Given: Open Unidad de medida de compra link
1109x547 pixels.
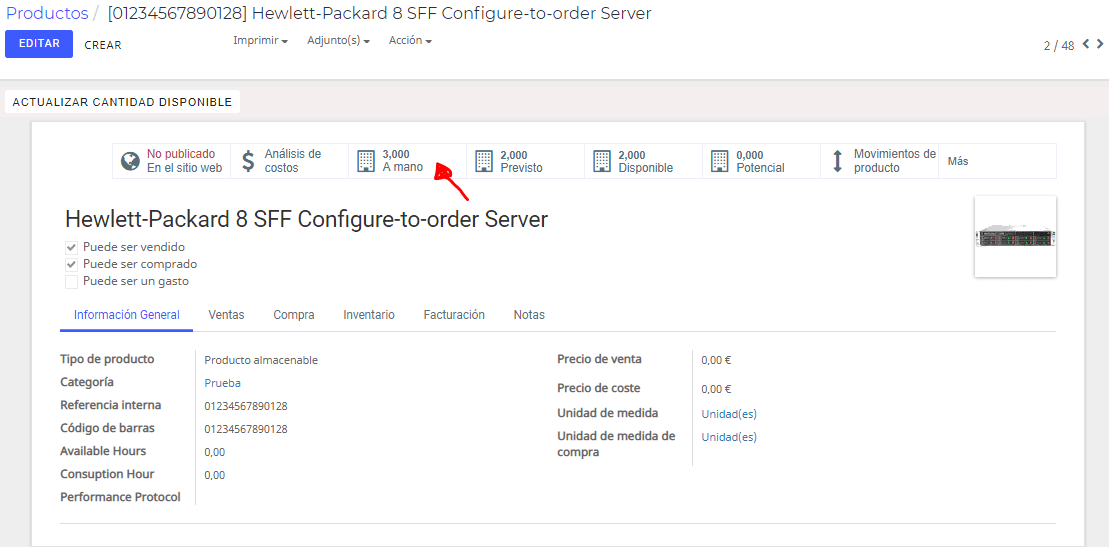Looking at the screenshot, I should point(729,437).
